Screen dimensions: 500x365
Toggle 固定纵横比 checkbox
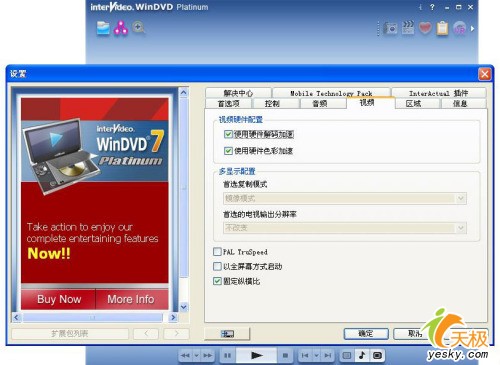(x=217, y=281)
